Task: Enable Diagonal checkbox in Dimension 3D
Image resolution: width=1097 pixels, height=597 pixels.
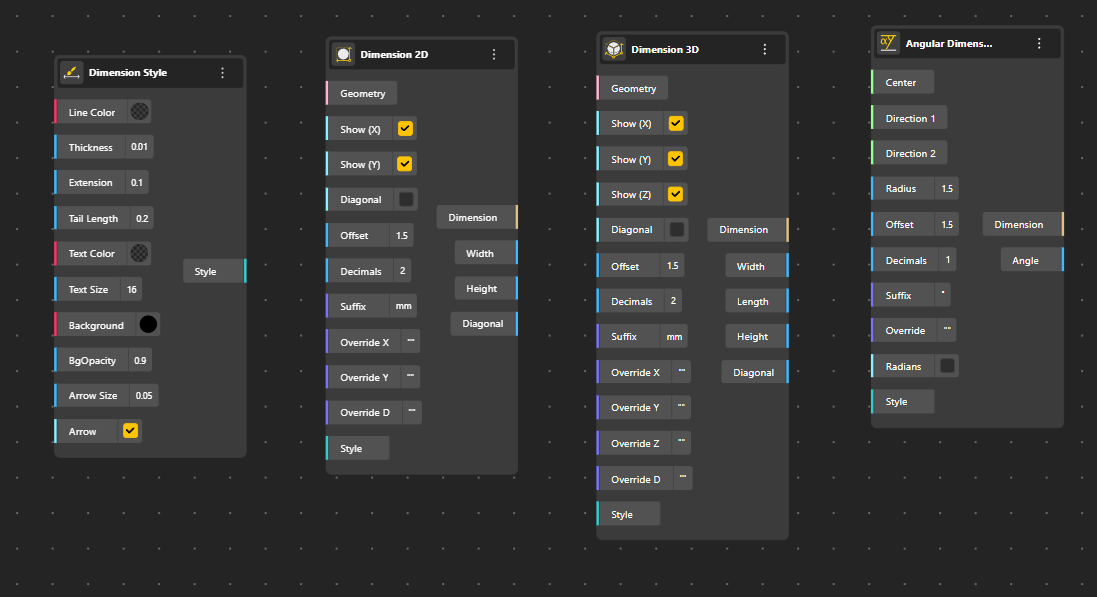Action: click(677, 230)
